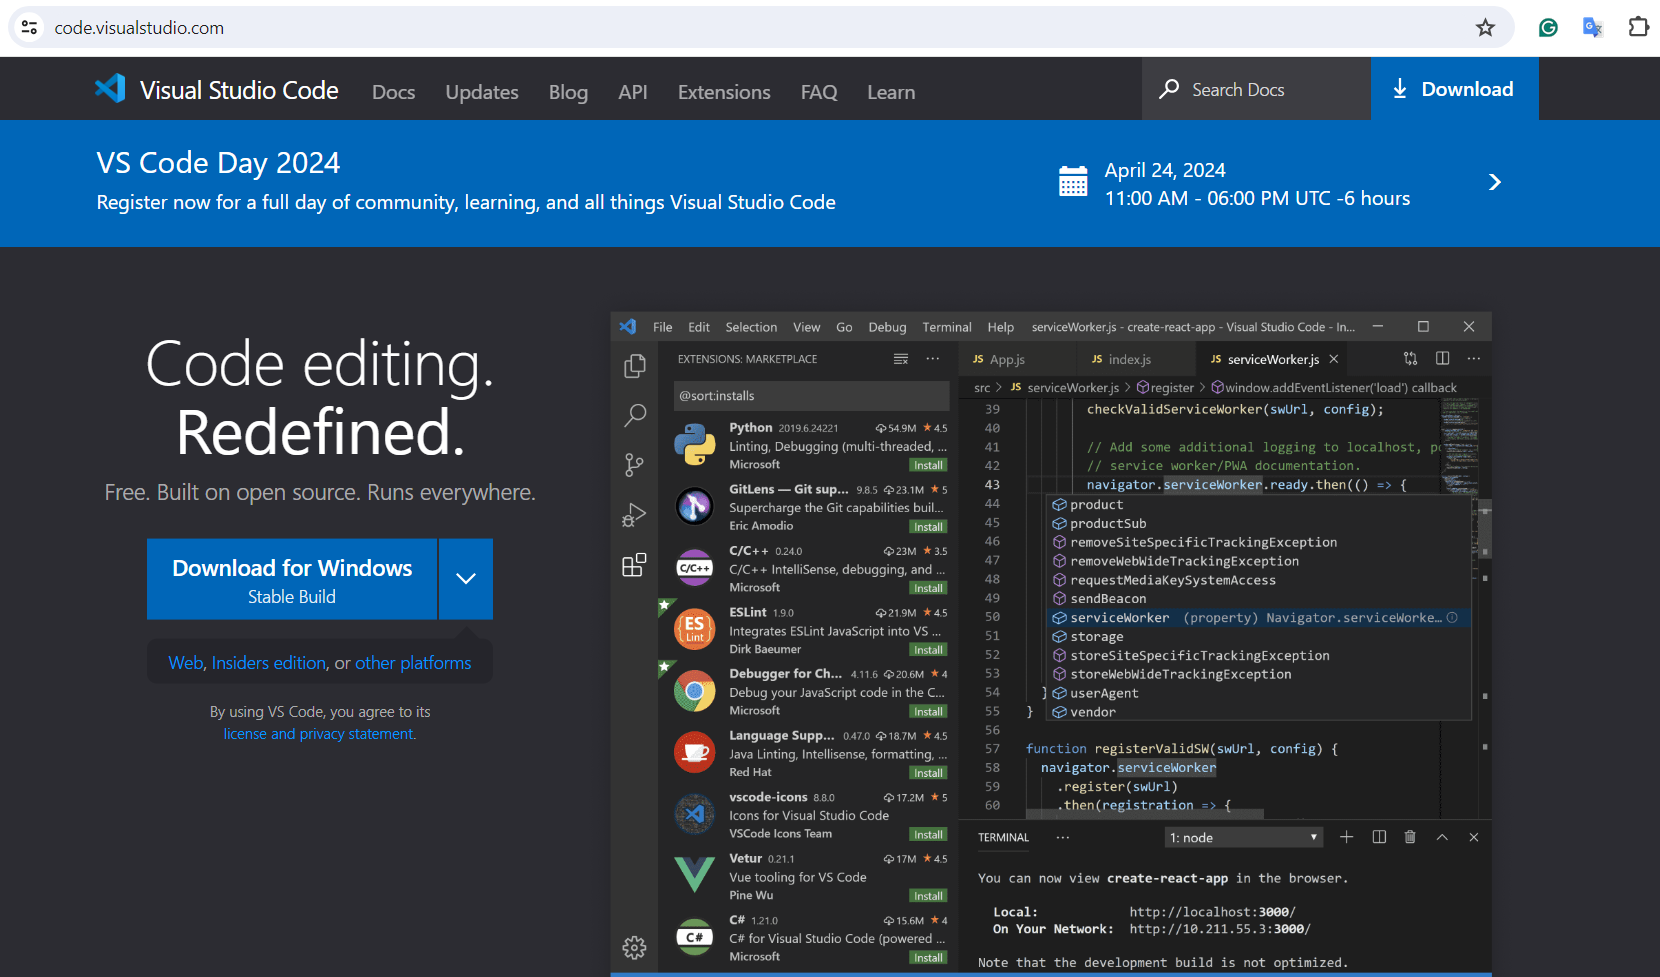
Task: Click Download for Windows Stable Build
Action: 292,579
